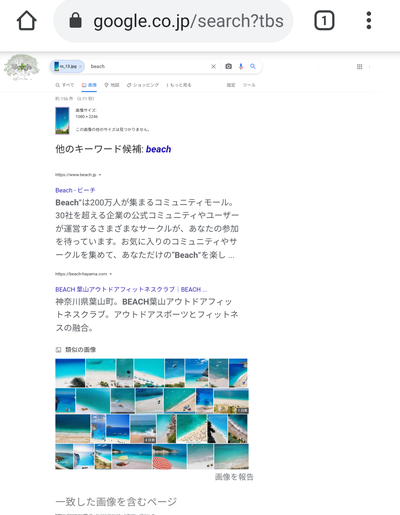Switch to the すべて search tab
The height and width of the screenshot is (515, 400).
(x=65, y=85)
